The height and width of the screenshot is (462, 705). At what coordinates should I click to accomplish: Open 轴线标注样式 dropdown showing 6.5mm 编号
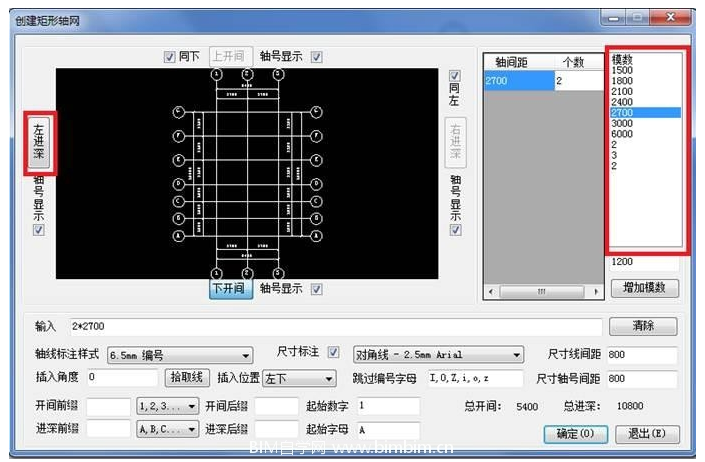coord(180,355)
